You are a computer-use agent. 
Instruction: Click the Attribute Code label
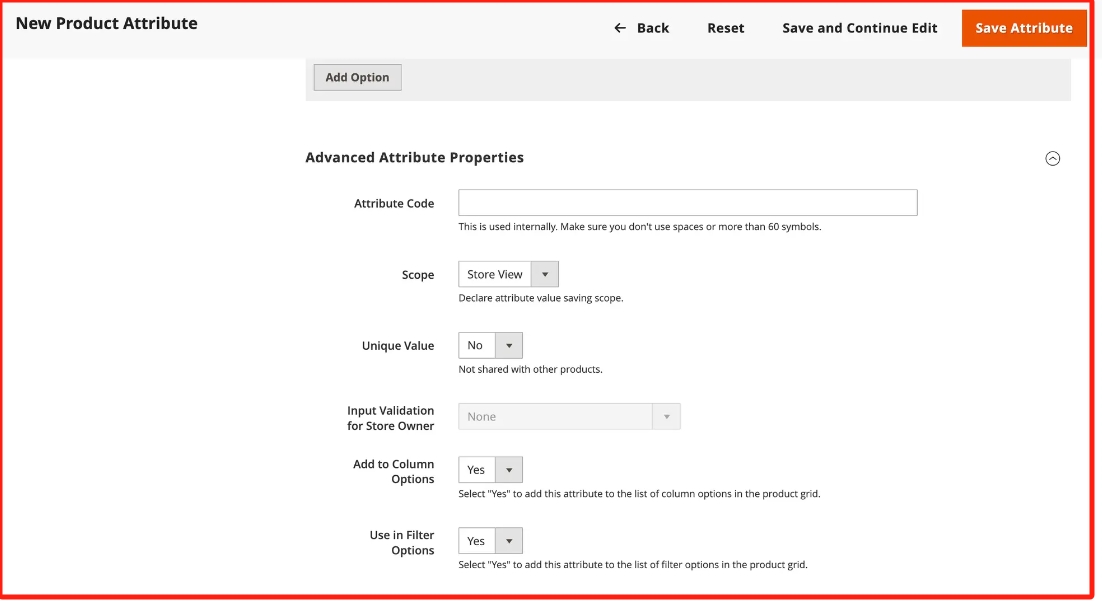pyautogui.click(x=394, y=204)
